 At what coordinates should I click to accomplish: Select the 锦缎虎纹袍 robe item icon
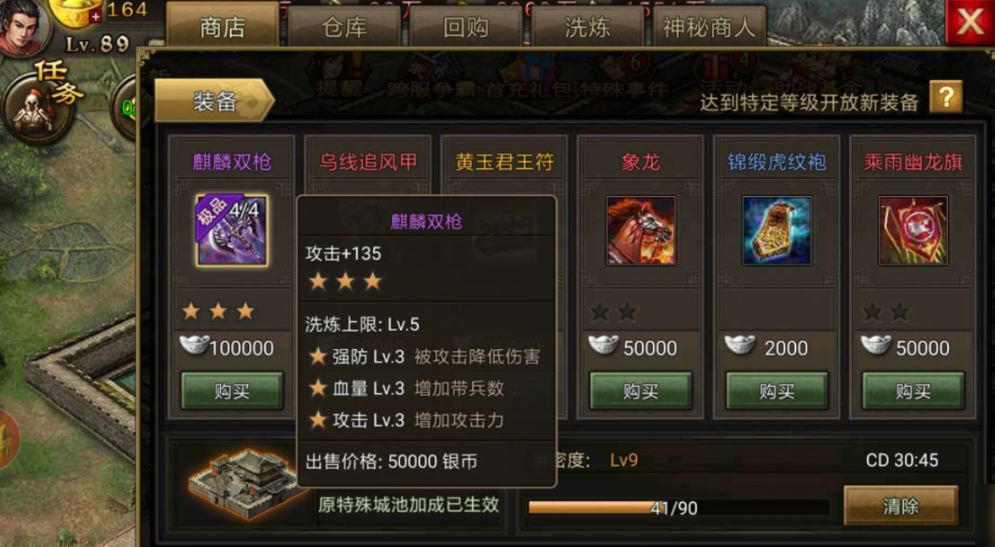click(x=777, y=230)
